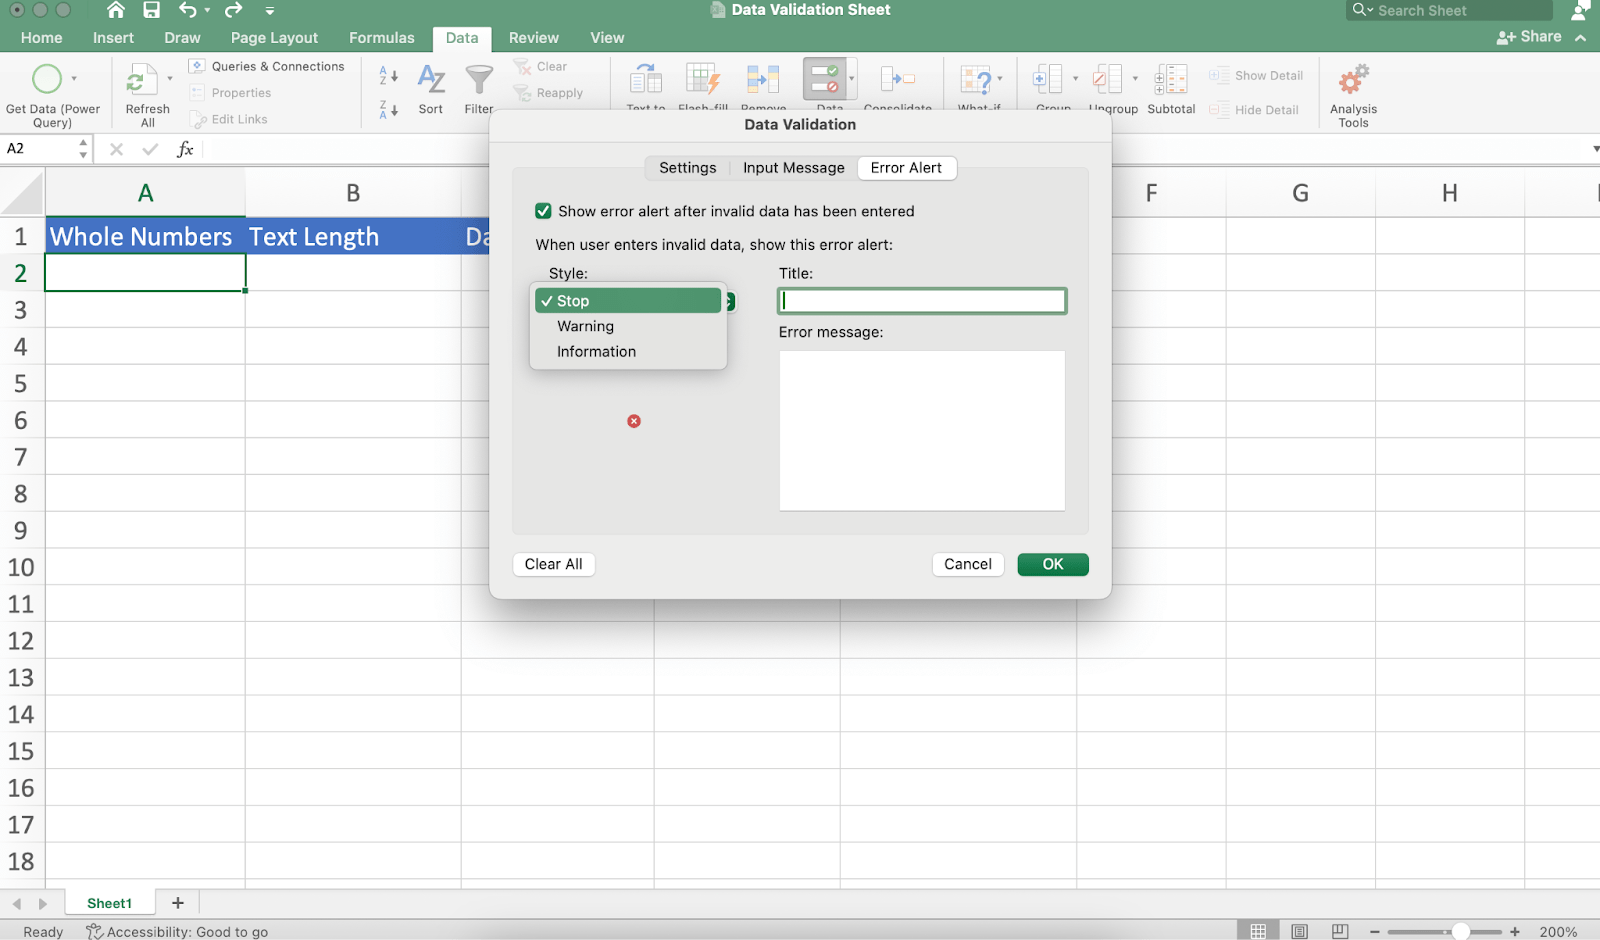Switch to the Input Message tab
Image resolution: width=1600 pixels, height=940 pixels.
(x=792, y=168)
